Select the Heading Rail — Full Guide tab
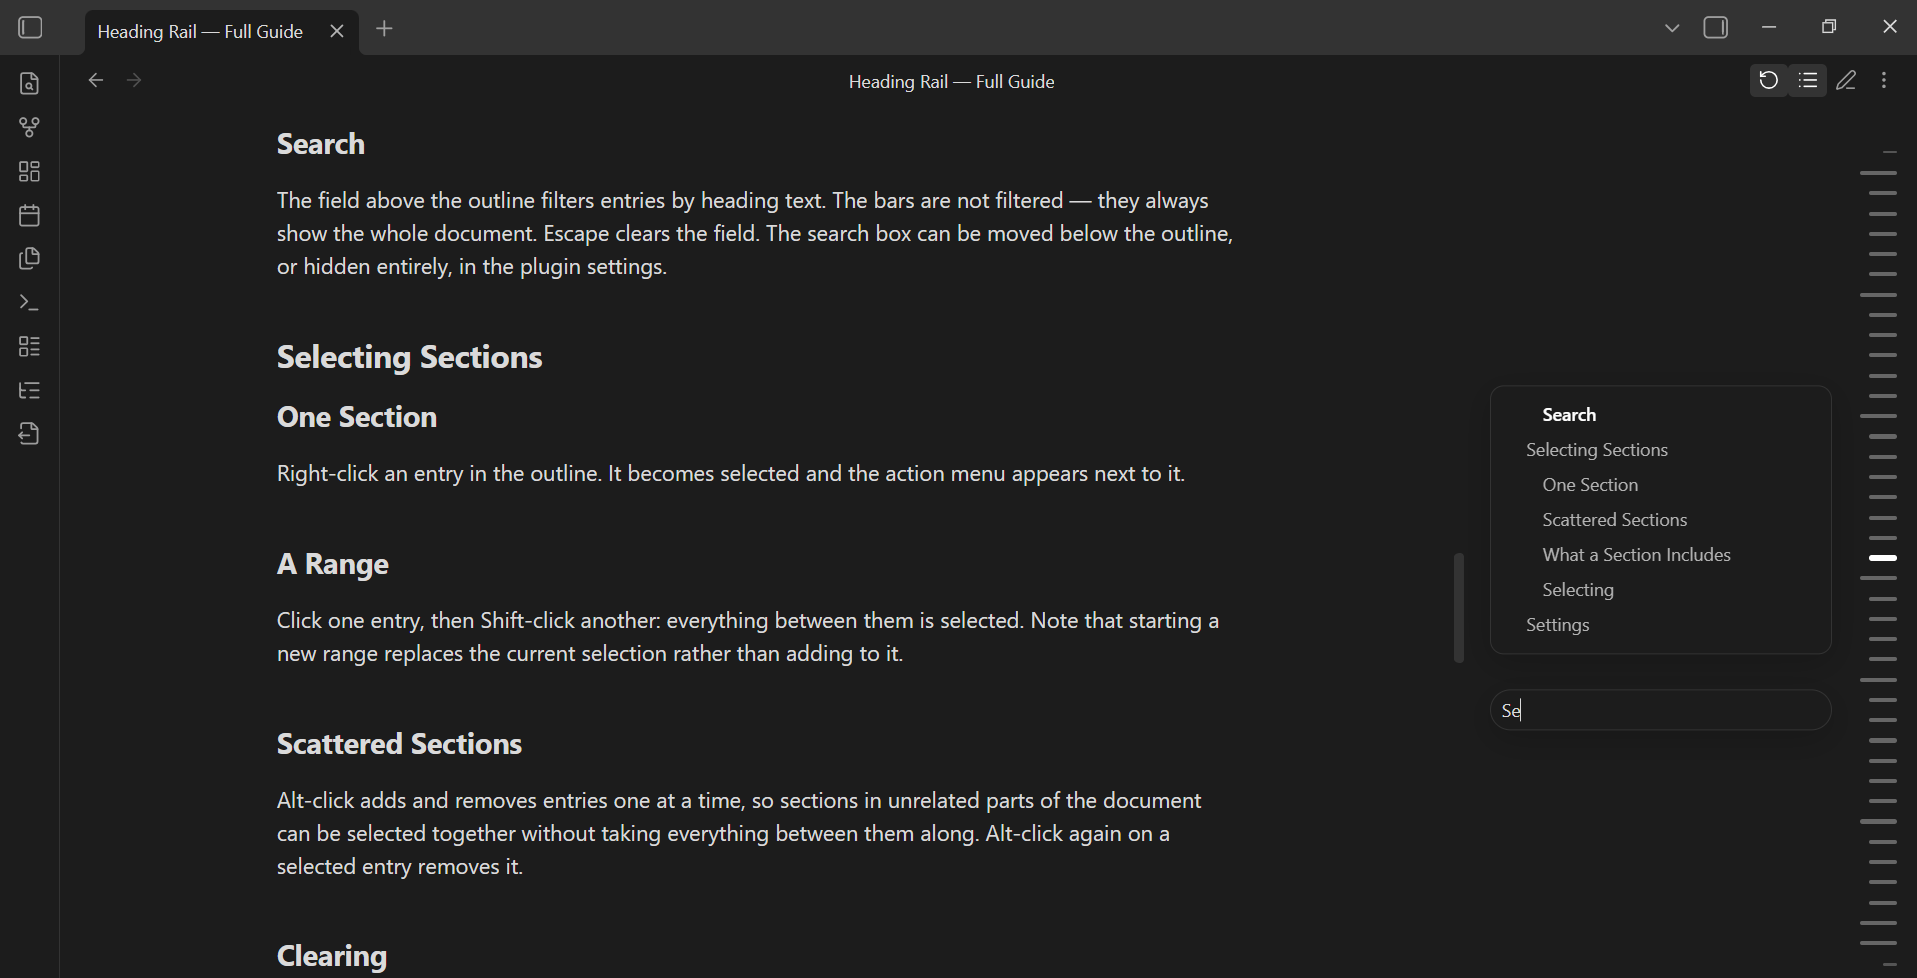 coord(200,32)
